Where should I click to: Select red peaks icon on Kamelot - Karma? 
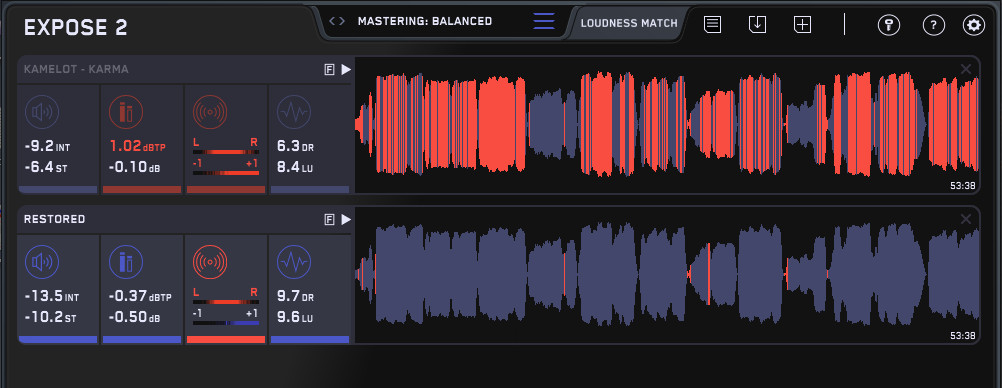coord(126,113)
